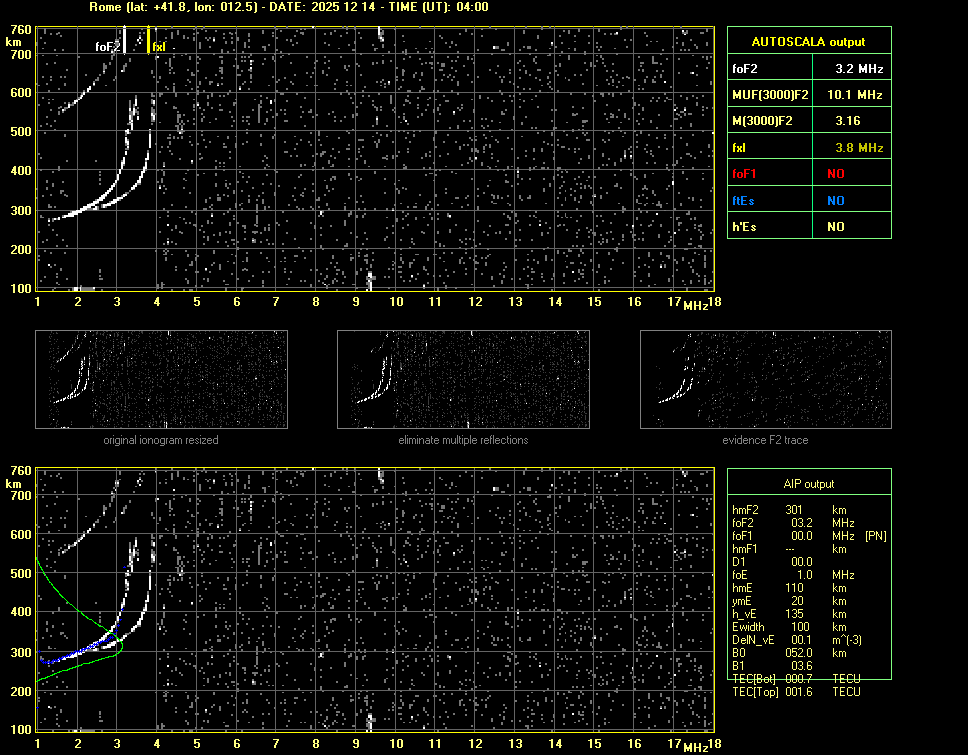The width and height of the screenshot is (968, 755).
Task: Click the M(3000)F2 value 3.16
Action: [848, 121]
